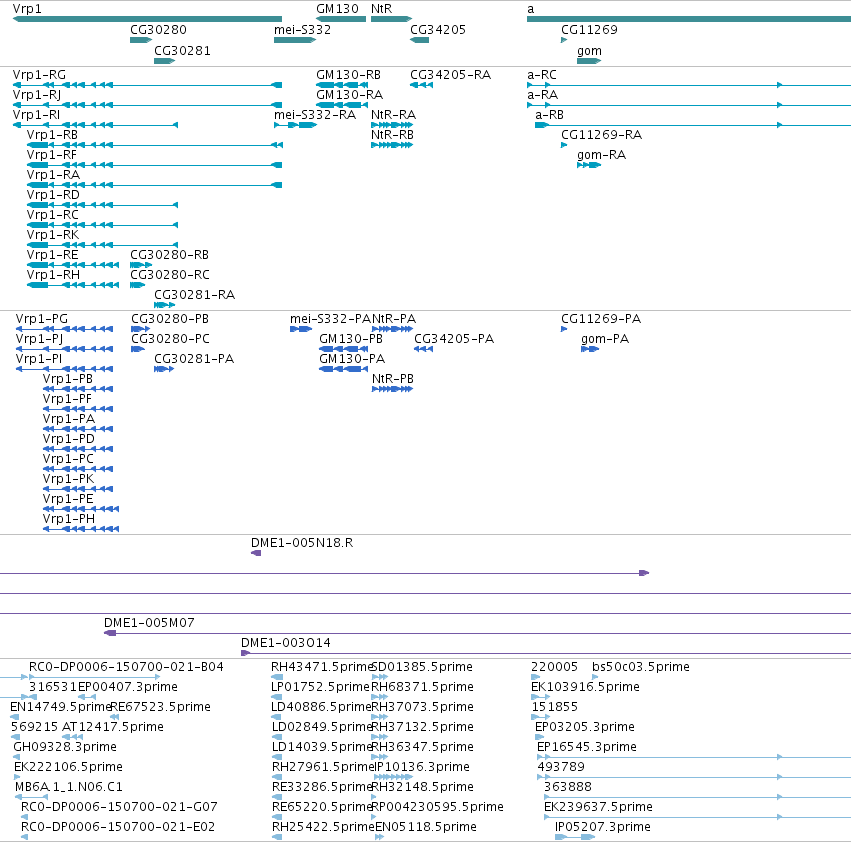The width and height of the screenshot is (851, 842).
Task: Click BAC clone DME1-005M07
Action: coord(478,633)
